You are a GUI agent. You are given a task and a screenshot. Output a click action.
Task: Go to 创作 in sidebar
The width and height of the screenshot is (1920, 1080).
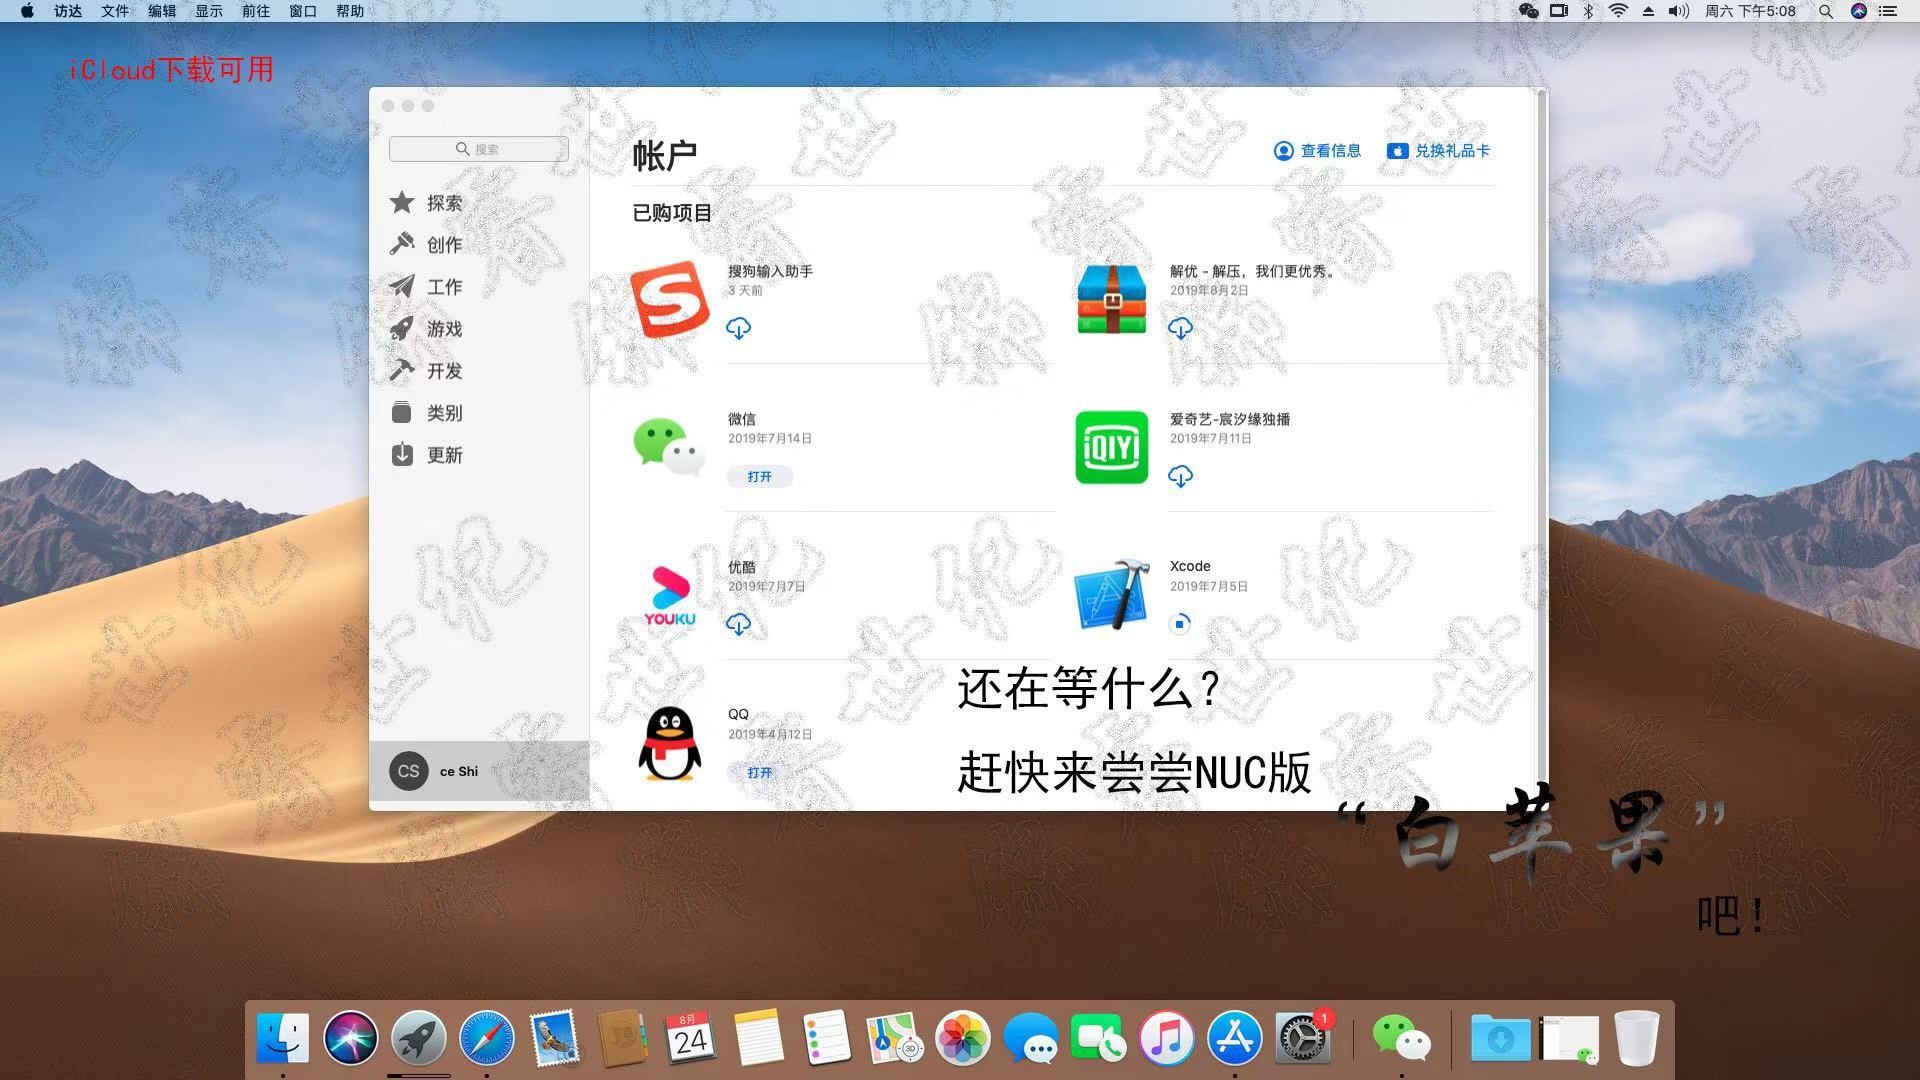tap(427, 245)
